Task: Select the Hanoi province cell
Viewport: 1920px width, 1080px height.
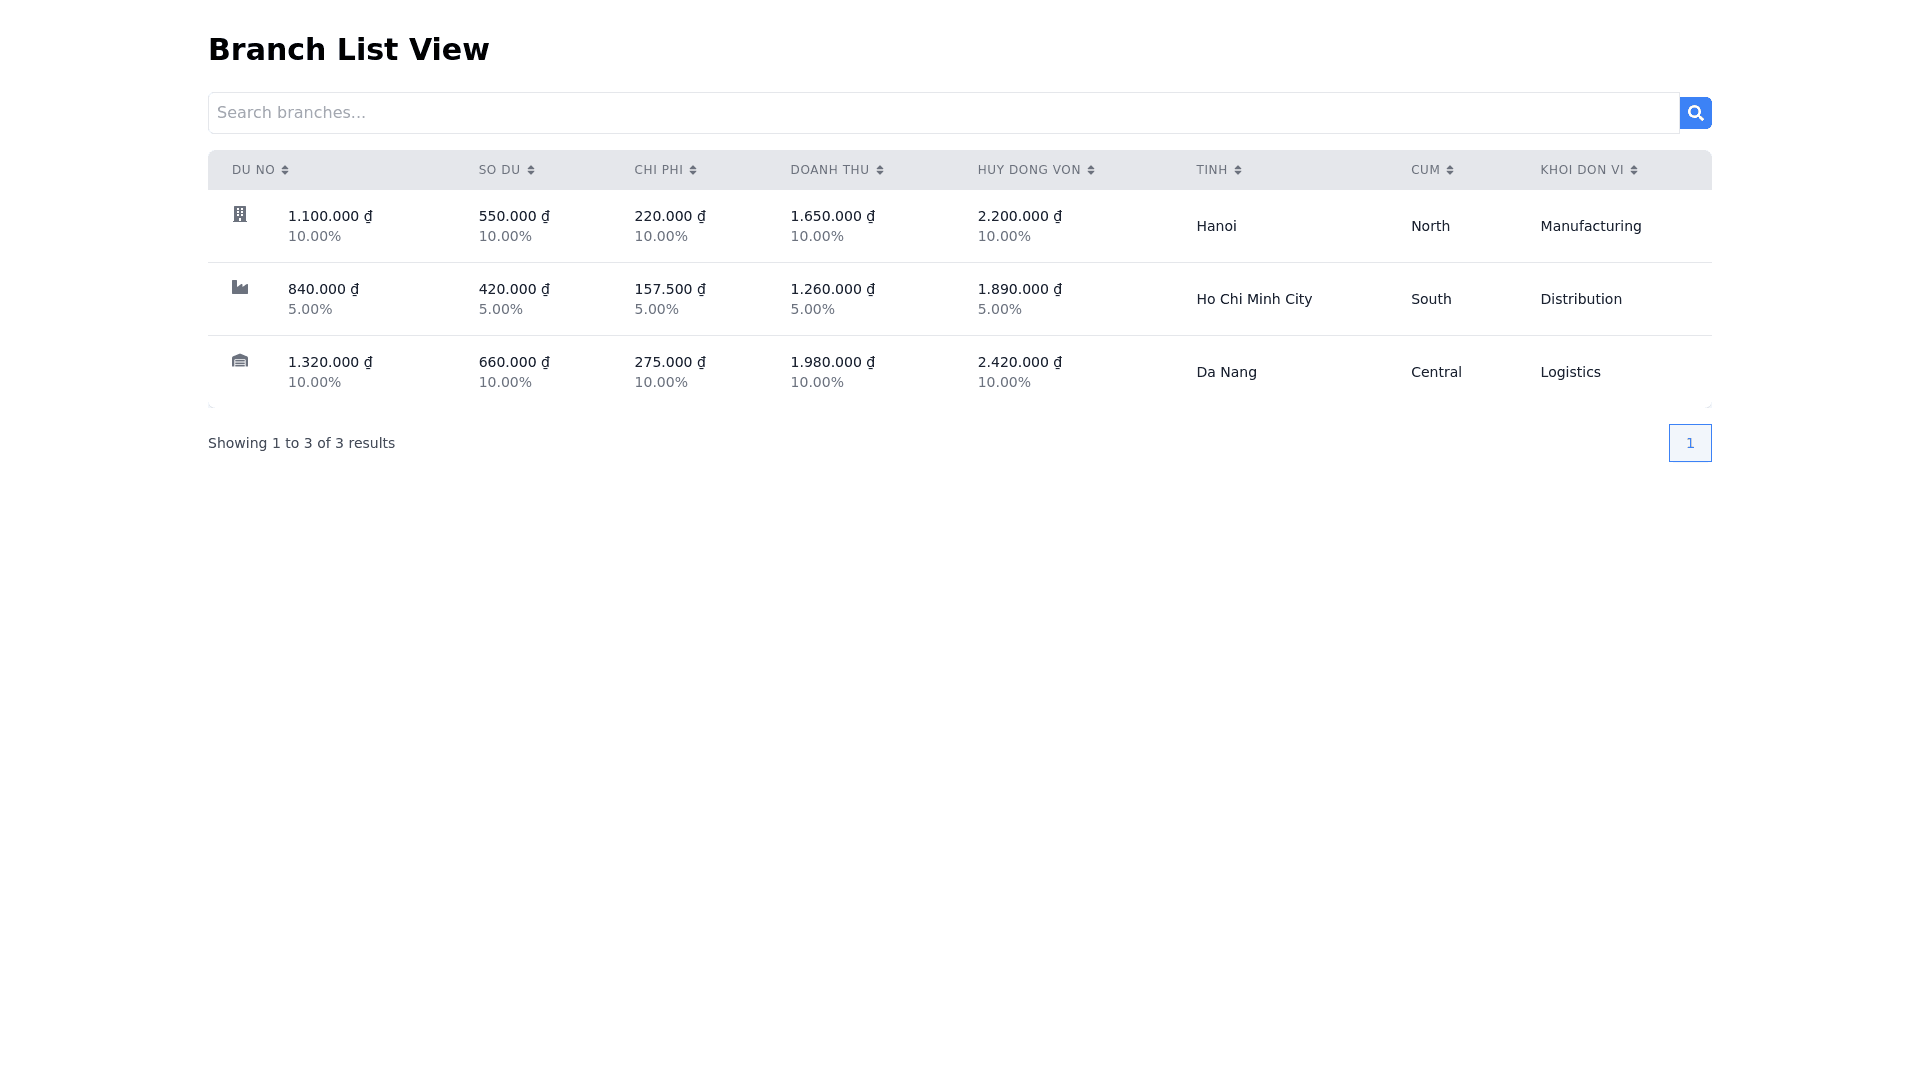Action: tap(1216, 226)
